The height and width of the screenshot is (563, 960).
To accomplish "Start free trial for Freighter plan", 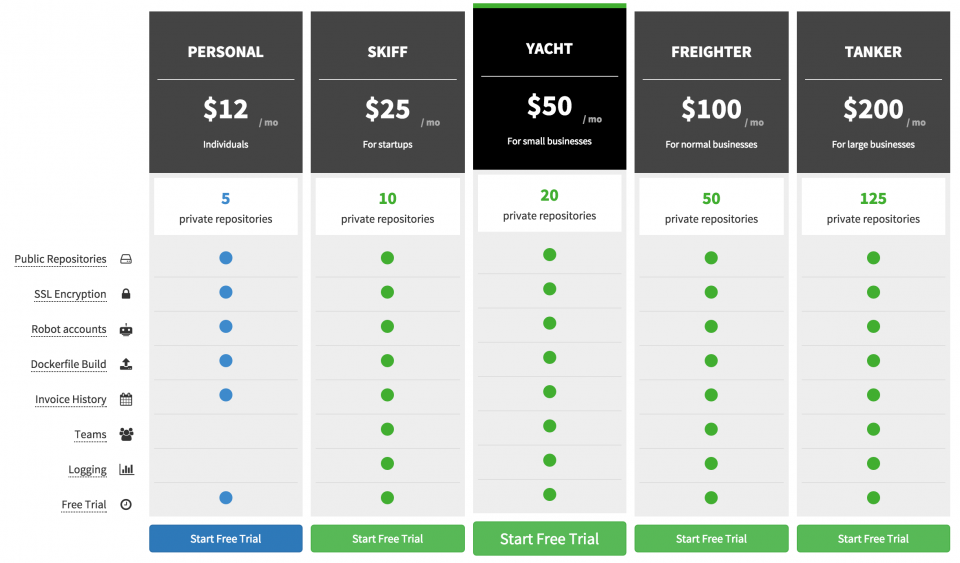I will (x=711, y=538).
